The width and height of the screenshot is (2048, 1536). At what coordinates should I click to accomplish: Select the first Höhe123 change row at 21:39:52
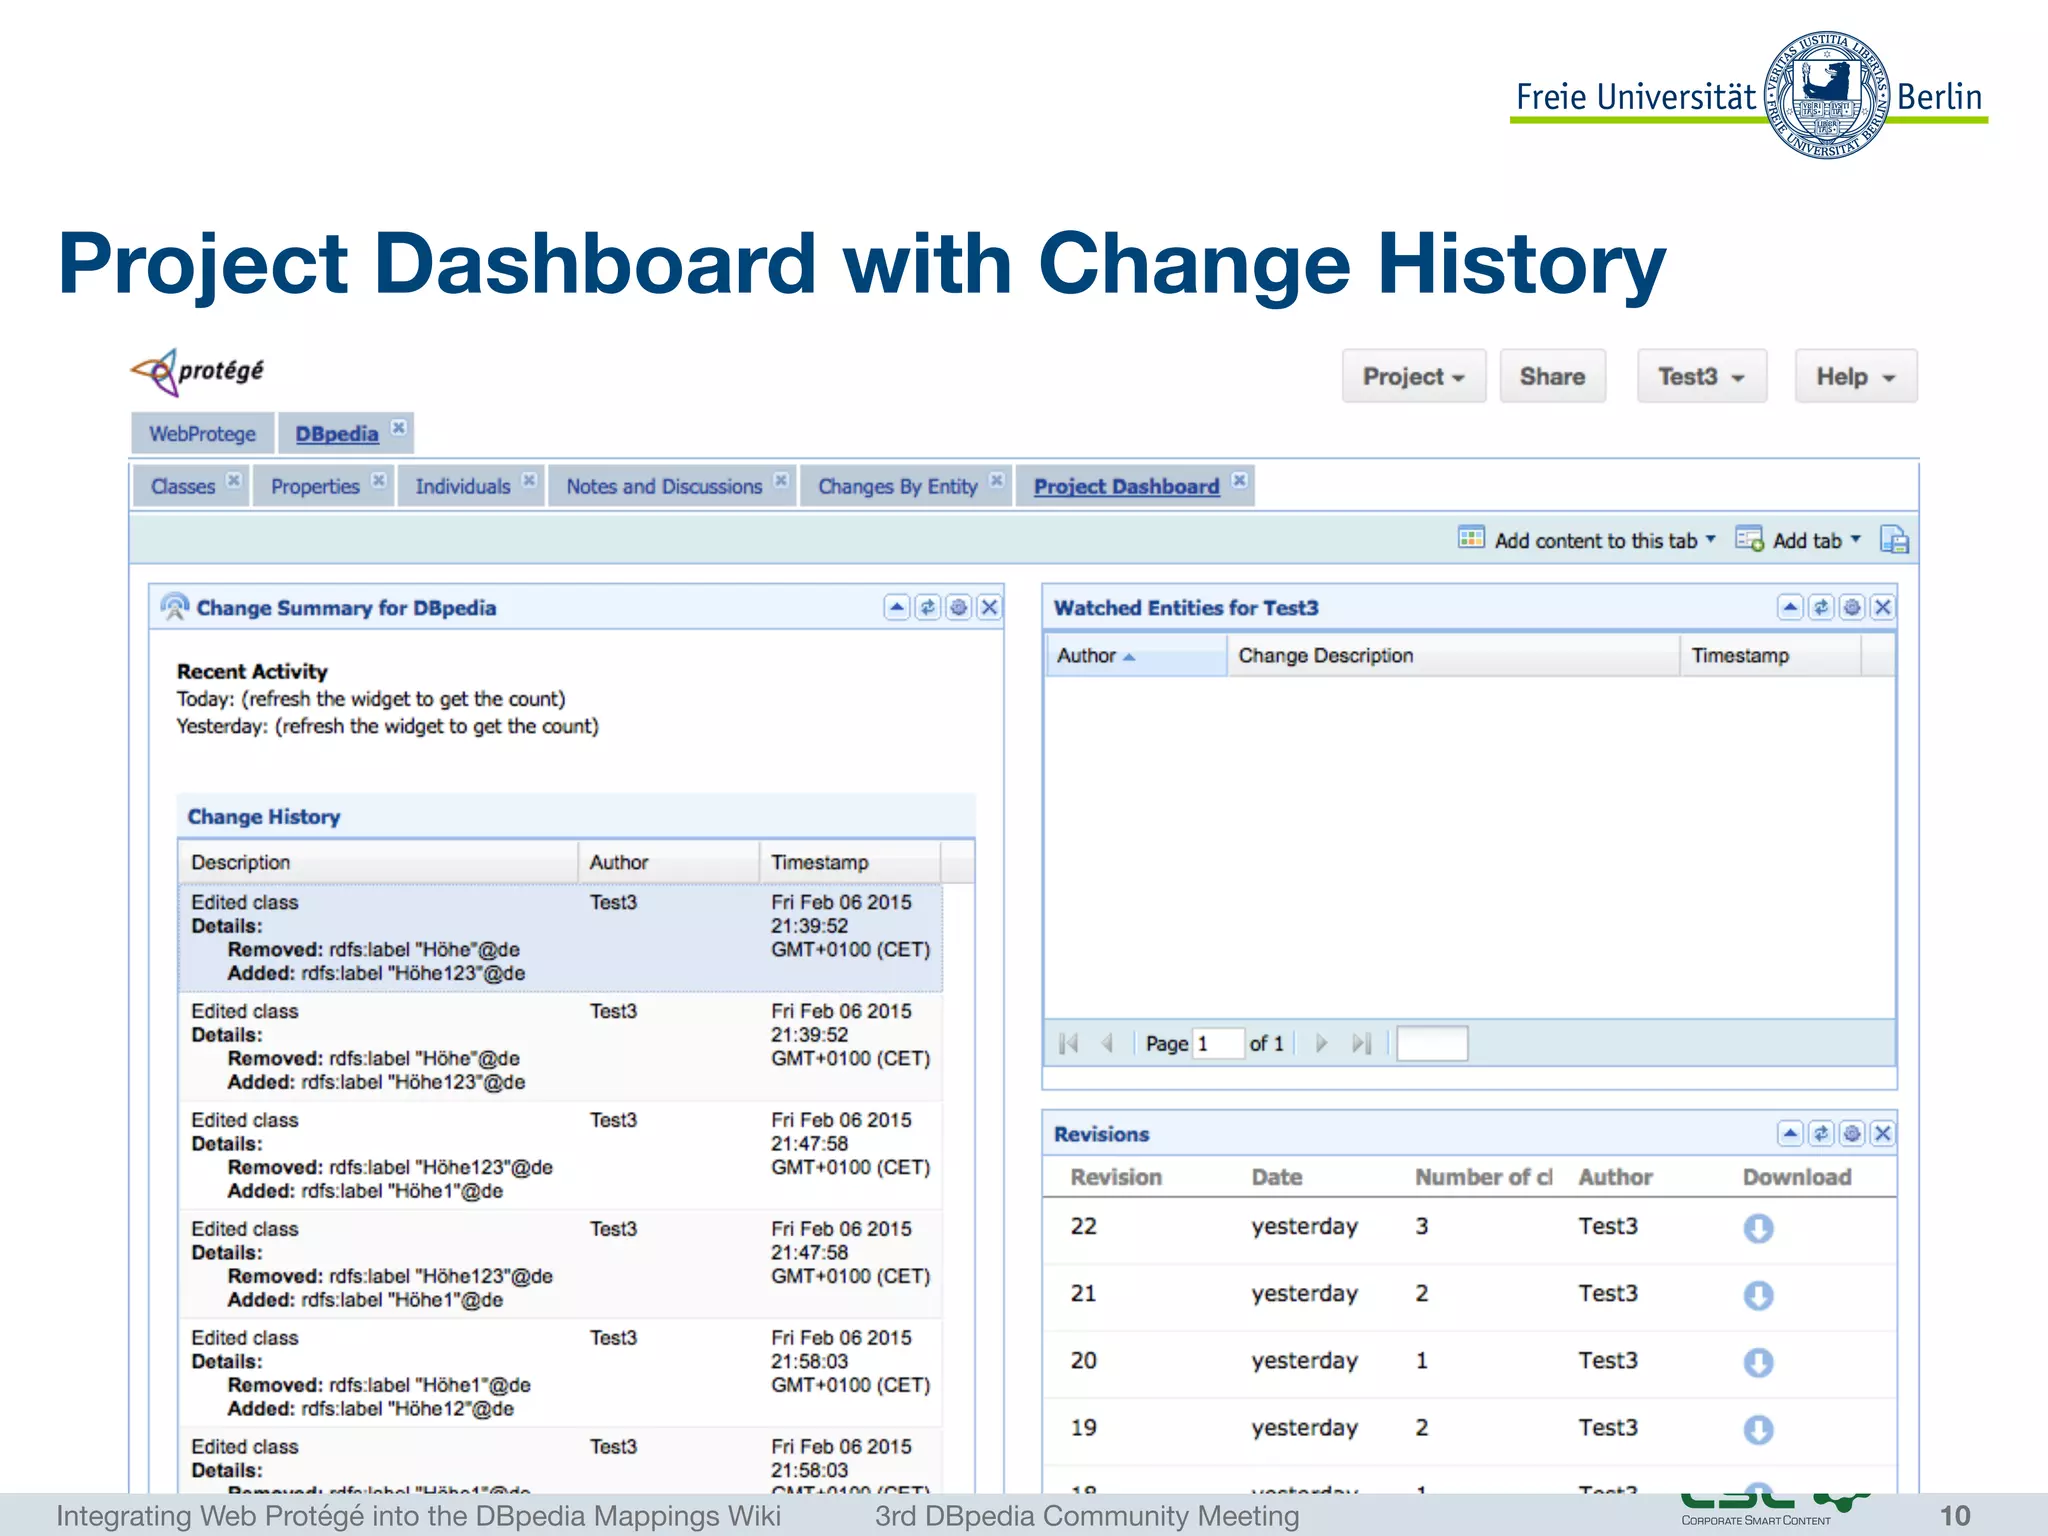560,937
